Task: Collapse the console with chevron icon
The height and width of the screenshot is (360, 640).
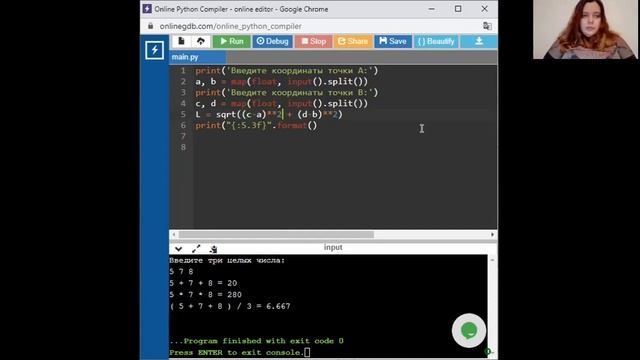Action: [x=178, y=249]
